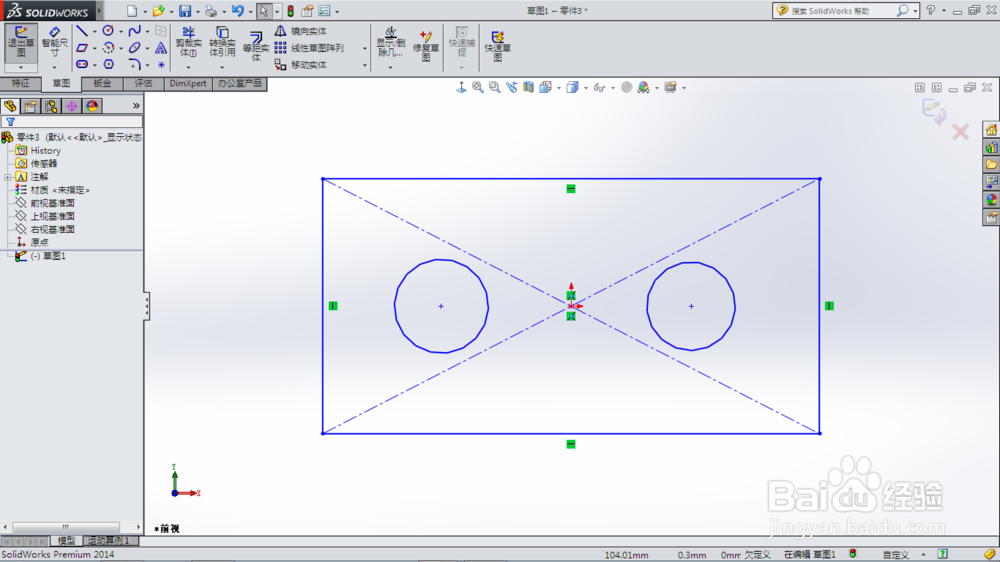The image size is (1000, 562).
Task: Open the dropdown under Exit Sketch
Action: point(21,68)
